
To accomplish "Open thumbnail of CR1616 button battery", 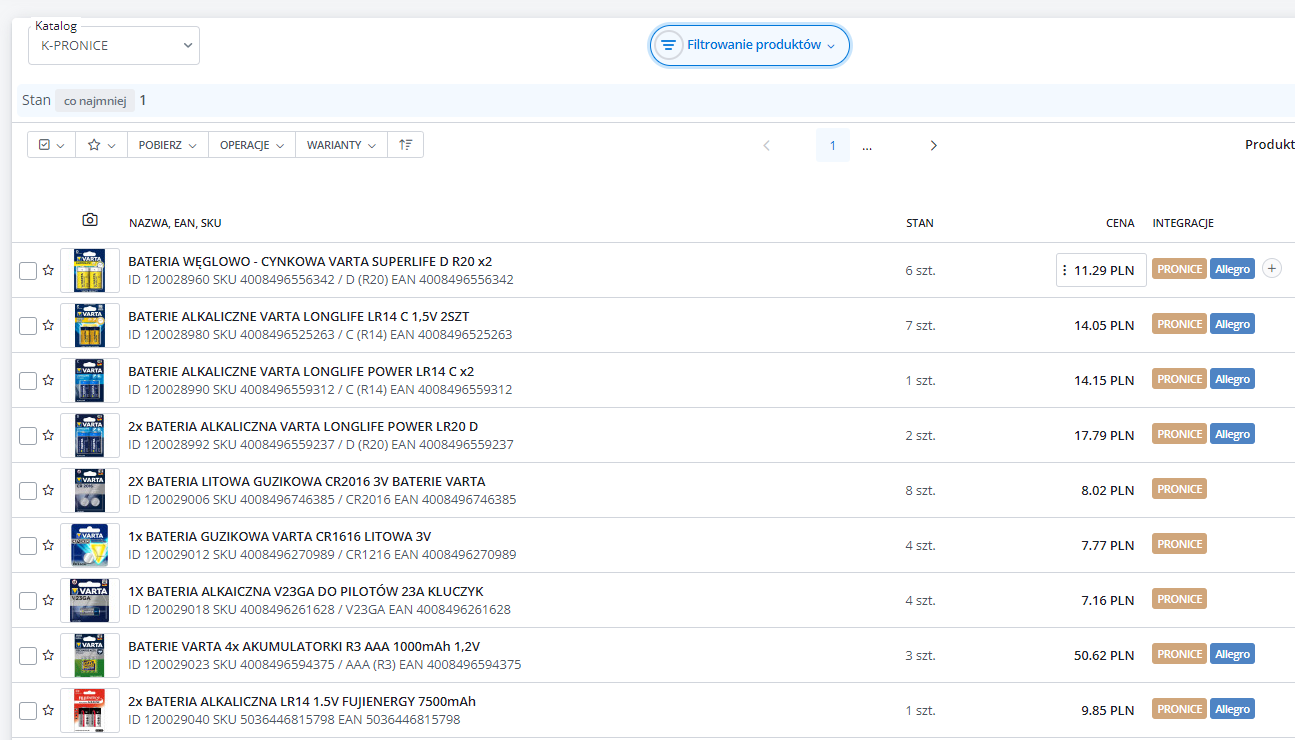I will pos(90,546).
